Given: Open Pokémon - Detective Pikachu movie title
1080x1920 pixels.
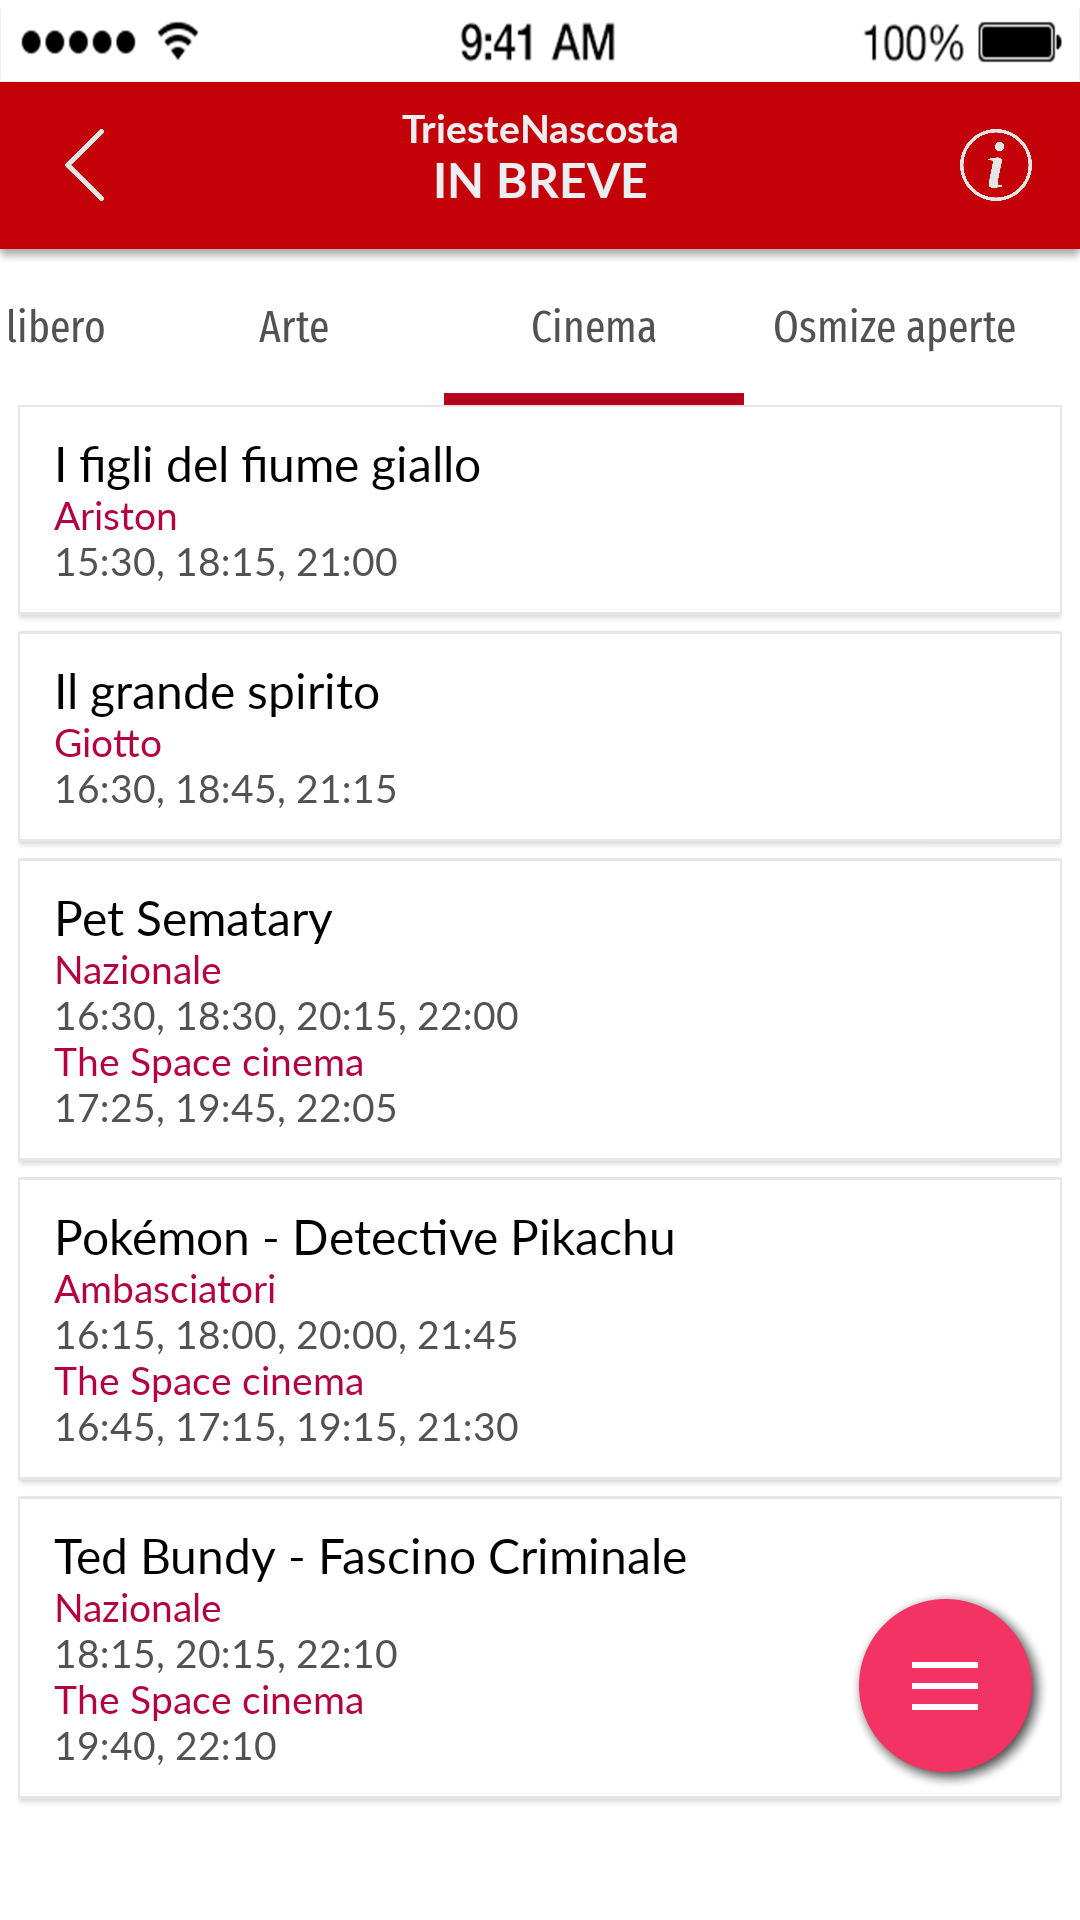Looking at the screenshot, I should coord(365,1239).
